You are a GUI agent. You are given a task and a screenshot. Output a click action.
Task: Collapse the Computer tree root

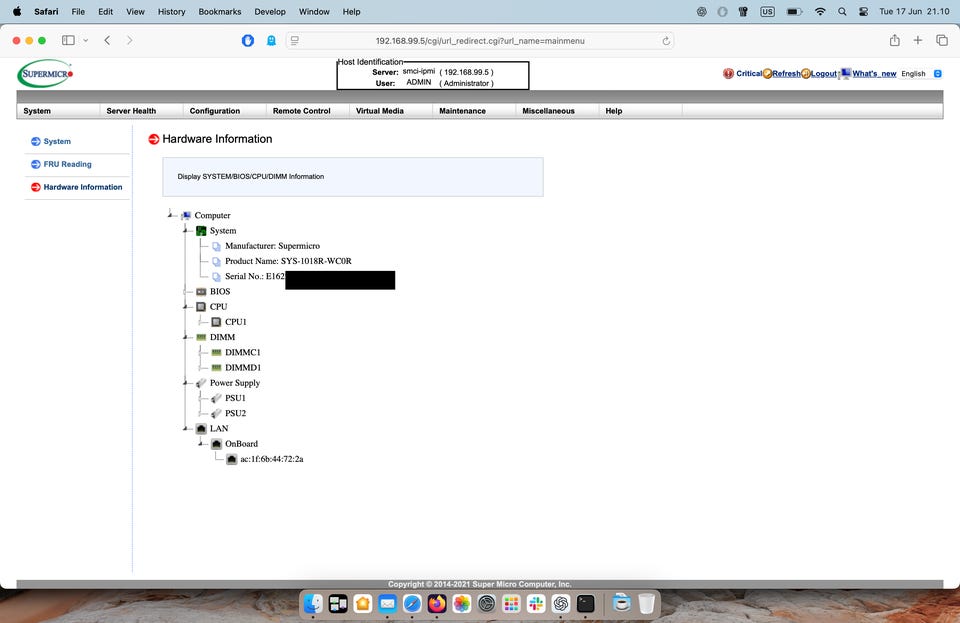tap(170, 214)
